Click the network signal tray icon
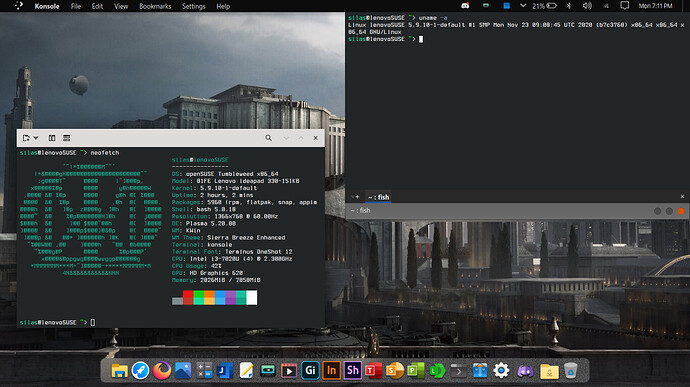 coord(606,6)
